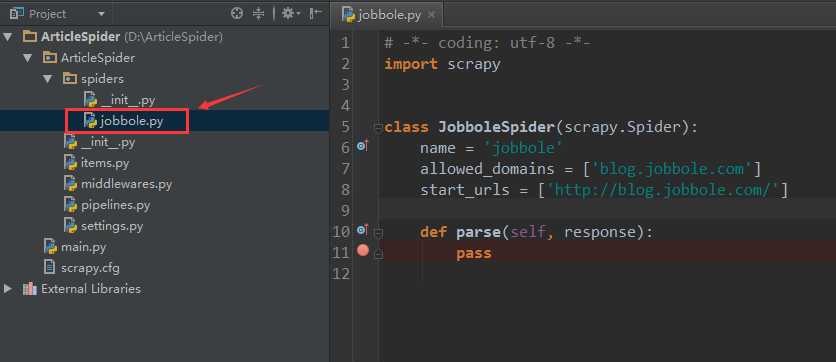Click fold end marker on line 11
Viewport: 836px width, 362px height.
[x=378, y=254]
